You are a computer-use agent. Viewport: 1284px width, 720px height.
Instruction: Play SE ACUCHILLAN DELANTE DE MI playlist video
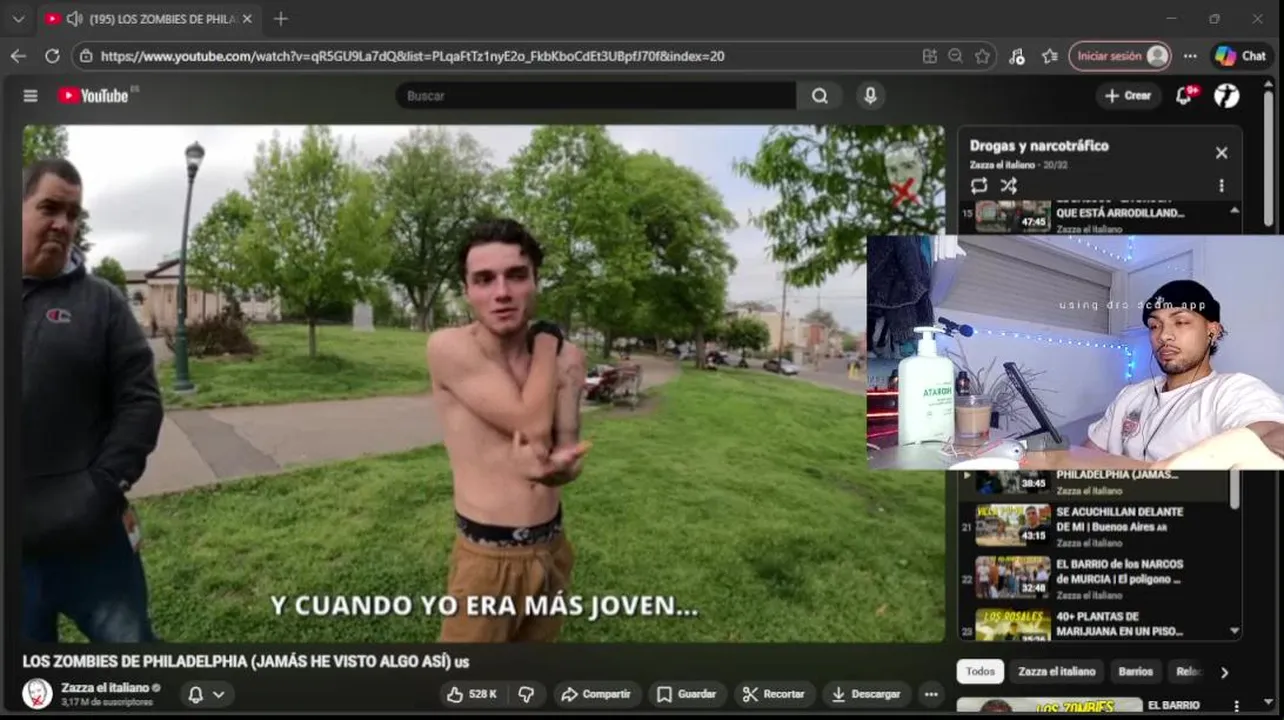(1096, 526)
